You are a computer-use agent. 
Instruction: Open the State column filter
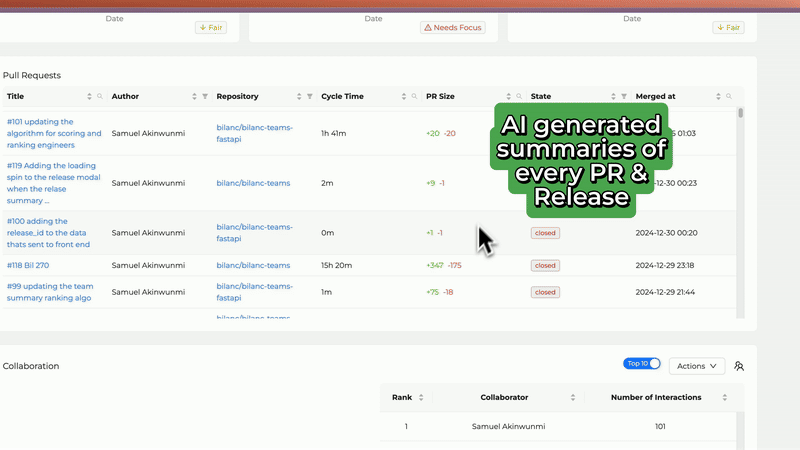[x=624, y=96]
